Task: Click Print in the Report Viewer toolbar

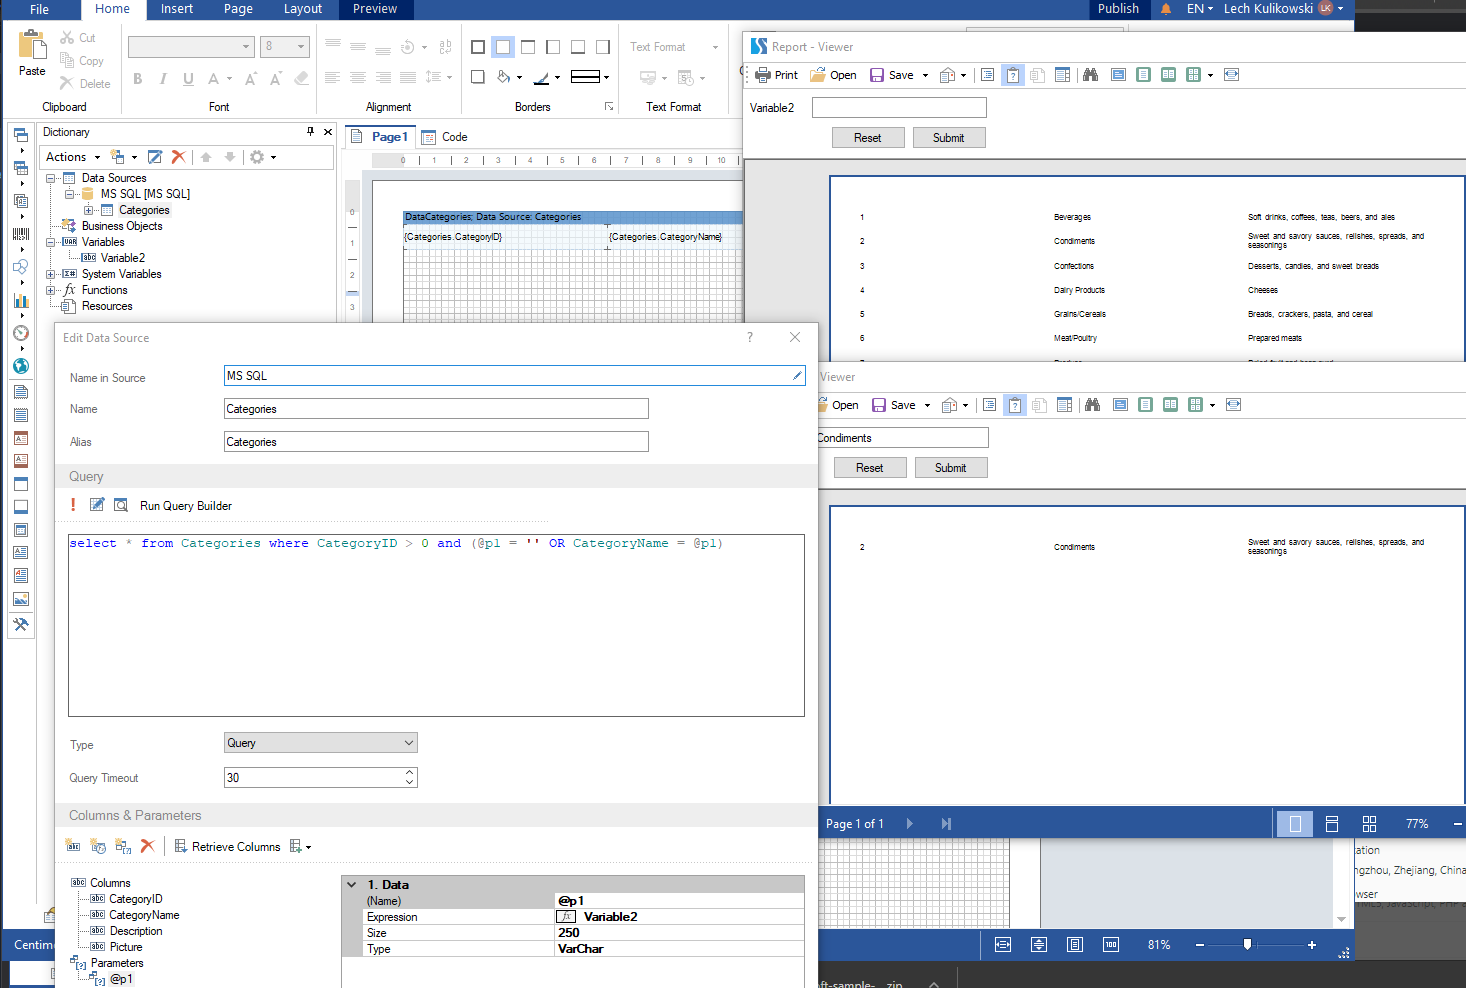Action: (x=777, y=75)
